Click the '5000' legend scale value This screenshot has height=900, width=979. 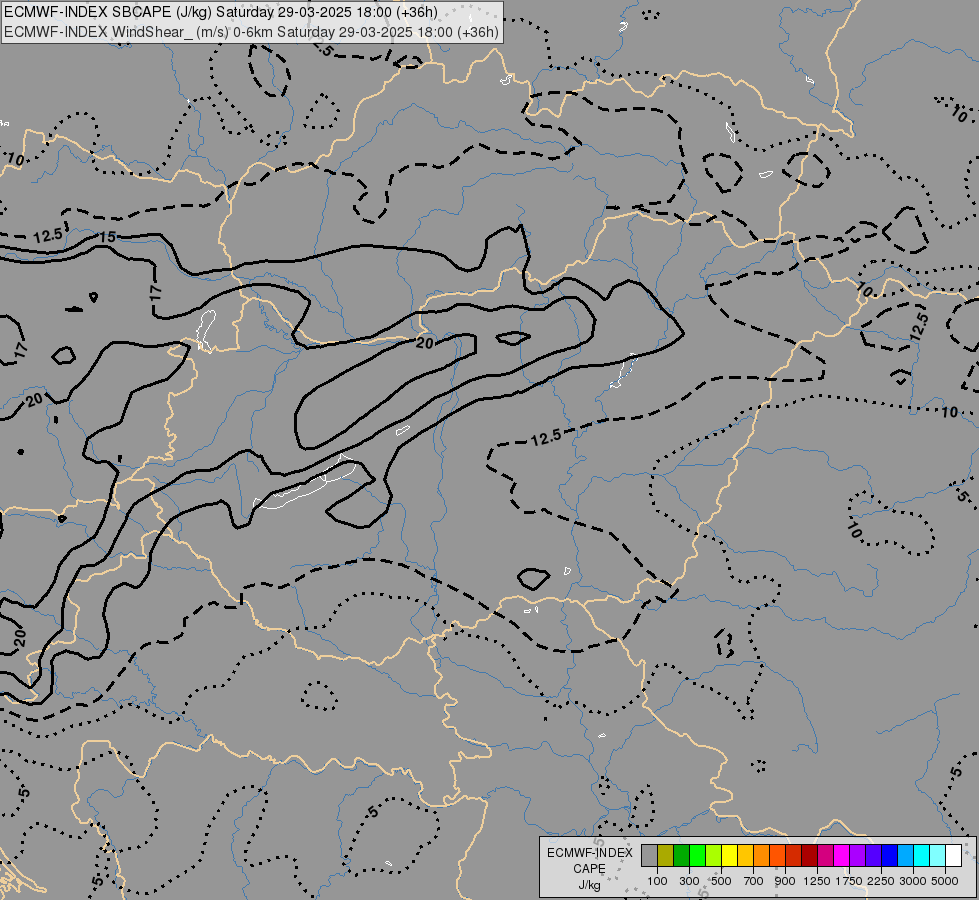click(x=945, y=881)
